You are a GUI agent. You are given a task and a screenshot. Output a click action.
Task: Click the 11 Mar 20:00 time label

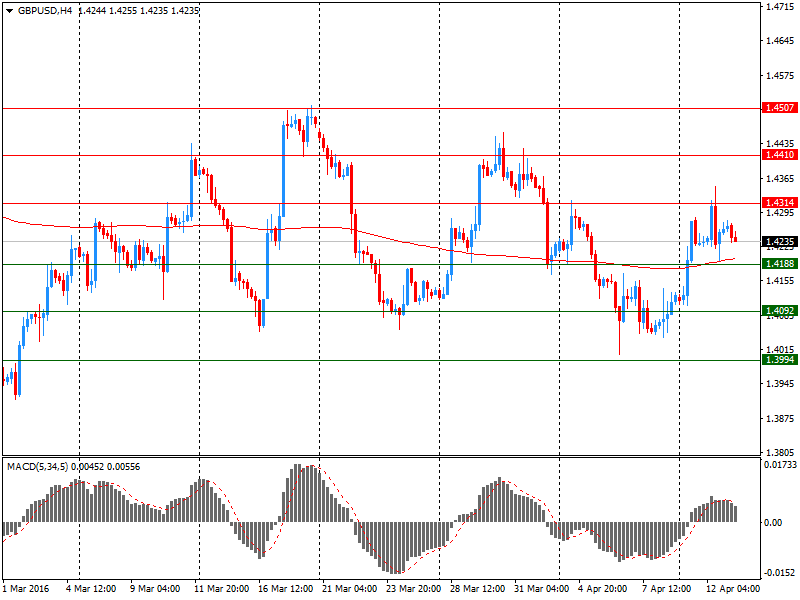coord(221,589)
